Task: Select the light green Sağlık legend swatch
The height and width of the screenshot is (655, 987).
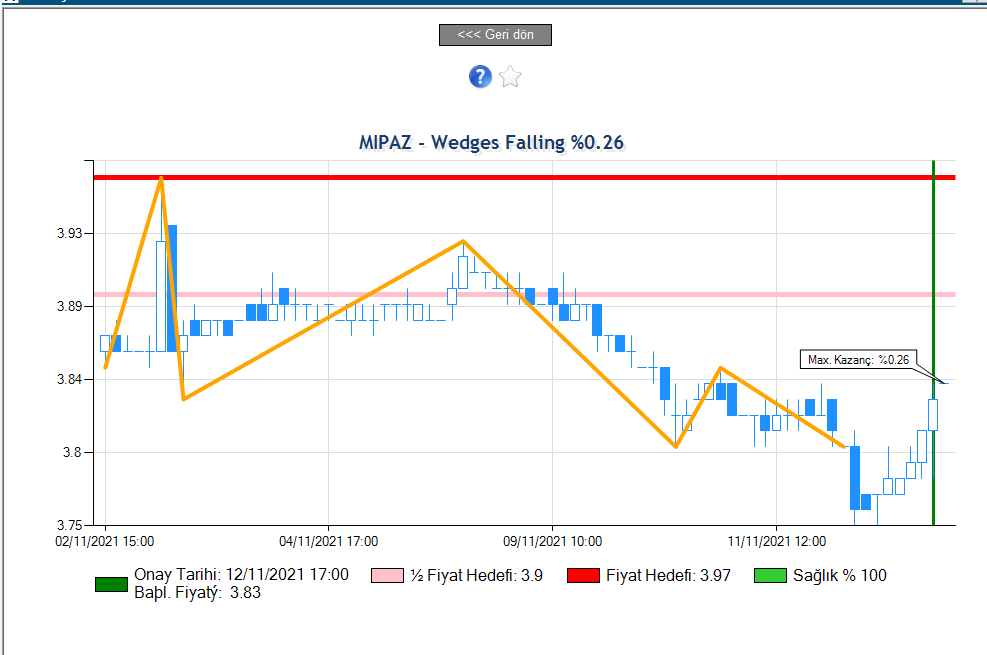Action: (770, 575)
